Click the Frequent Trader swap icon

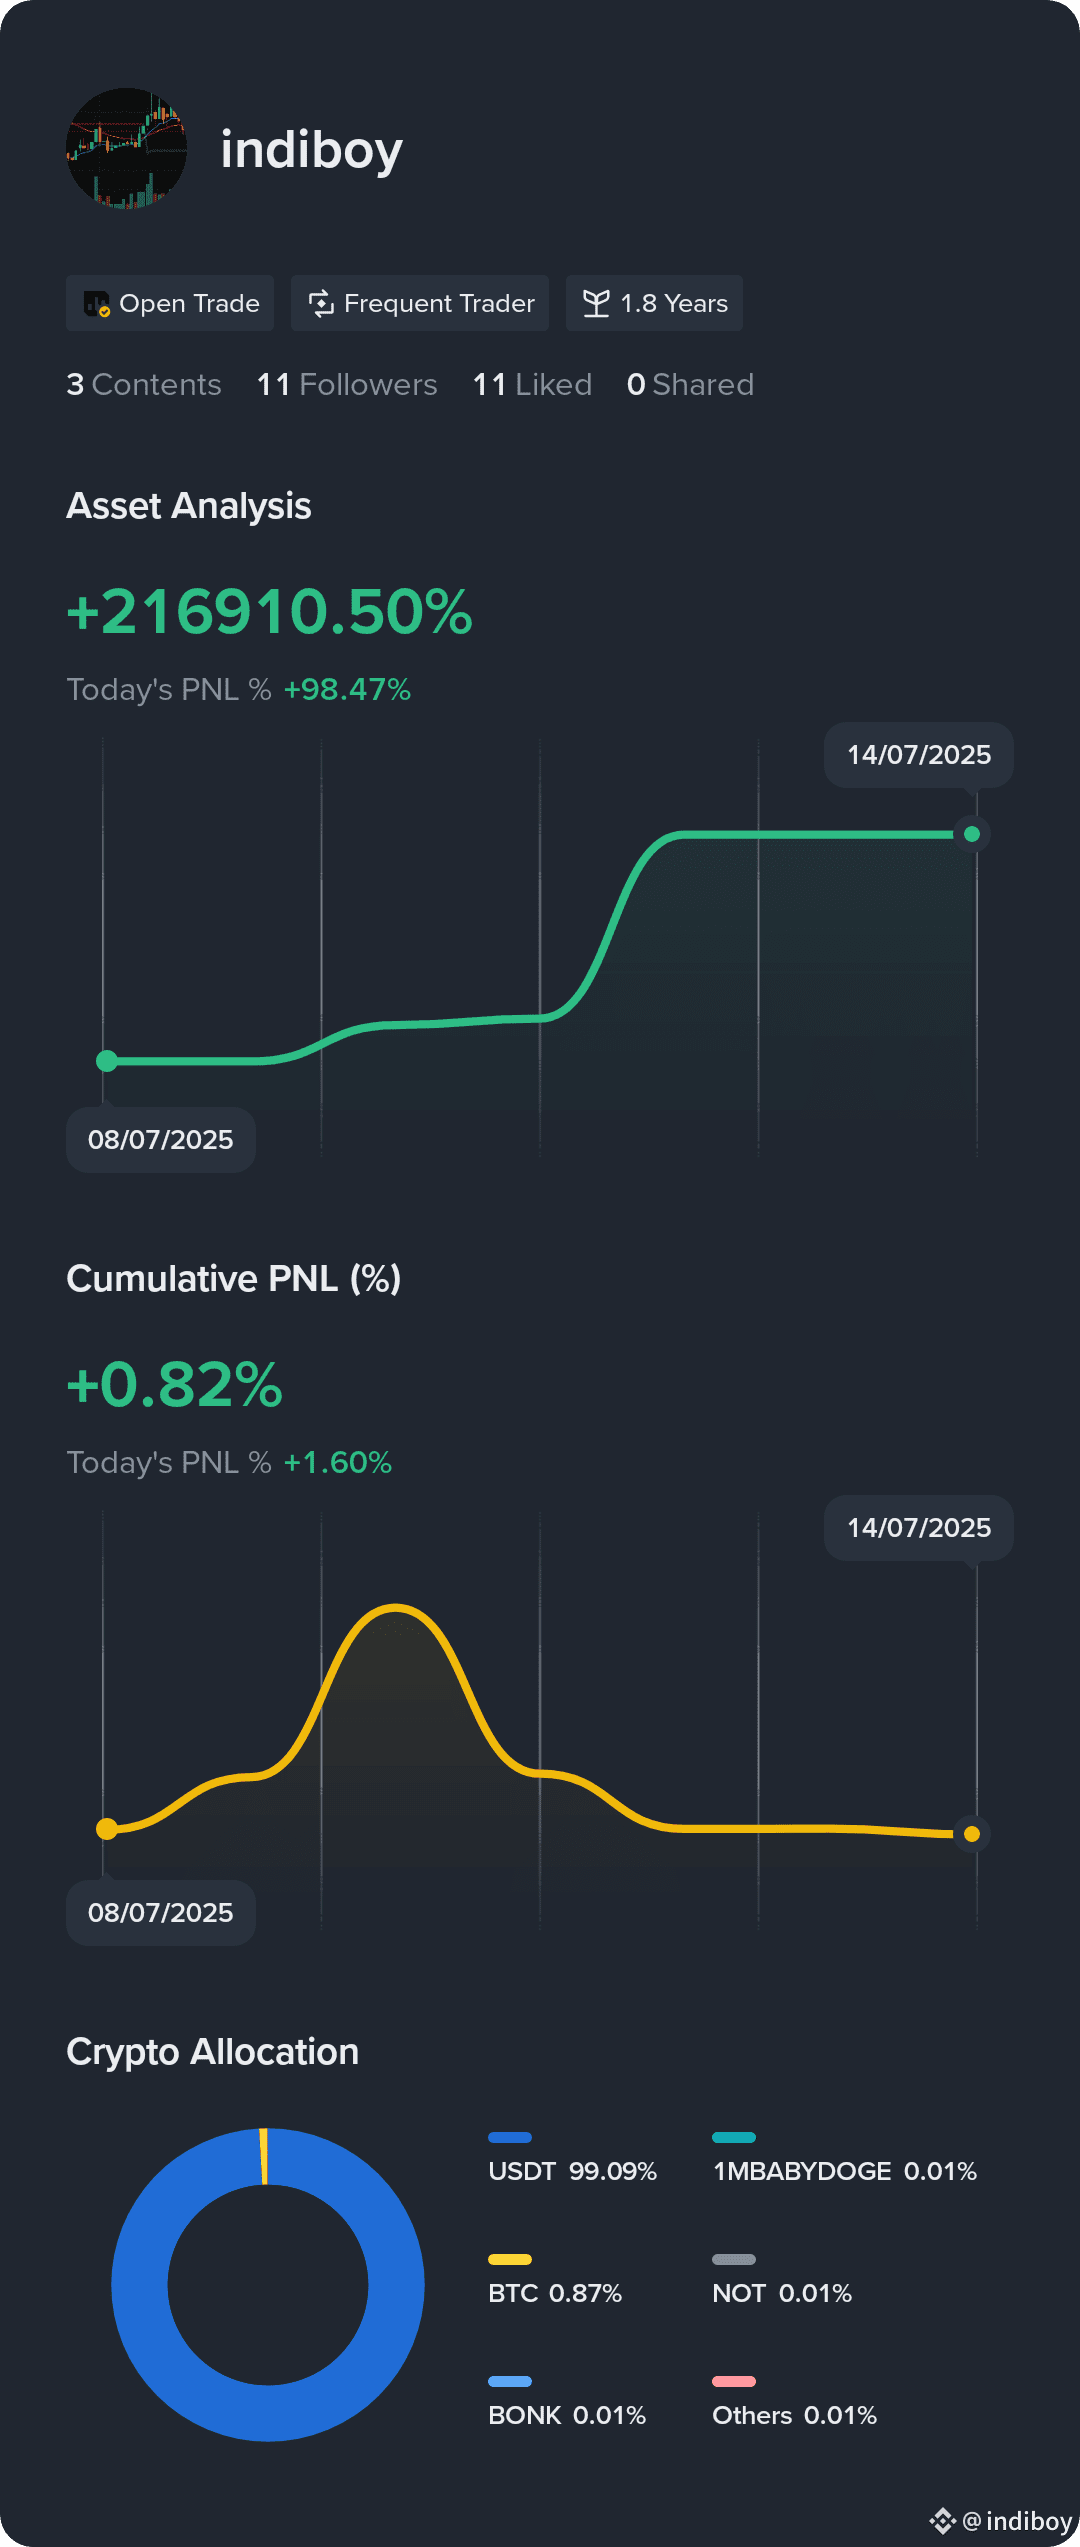click(x=321, y=303)
